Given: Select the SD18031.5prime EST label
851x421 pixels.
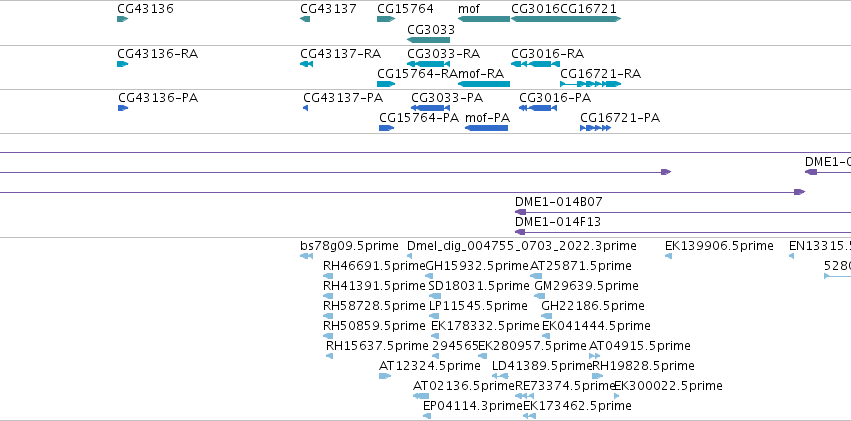Looking at the screenshot, I should click(x=479, y=286).
